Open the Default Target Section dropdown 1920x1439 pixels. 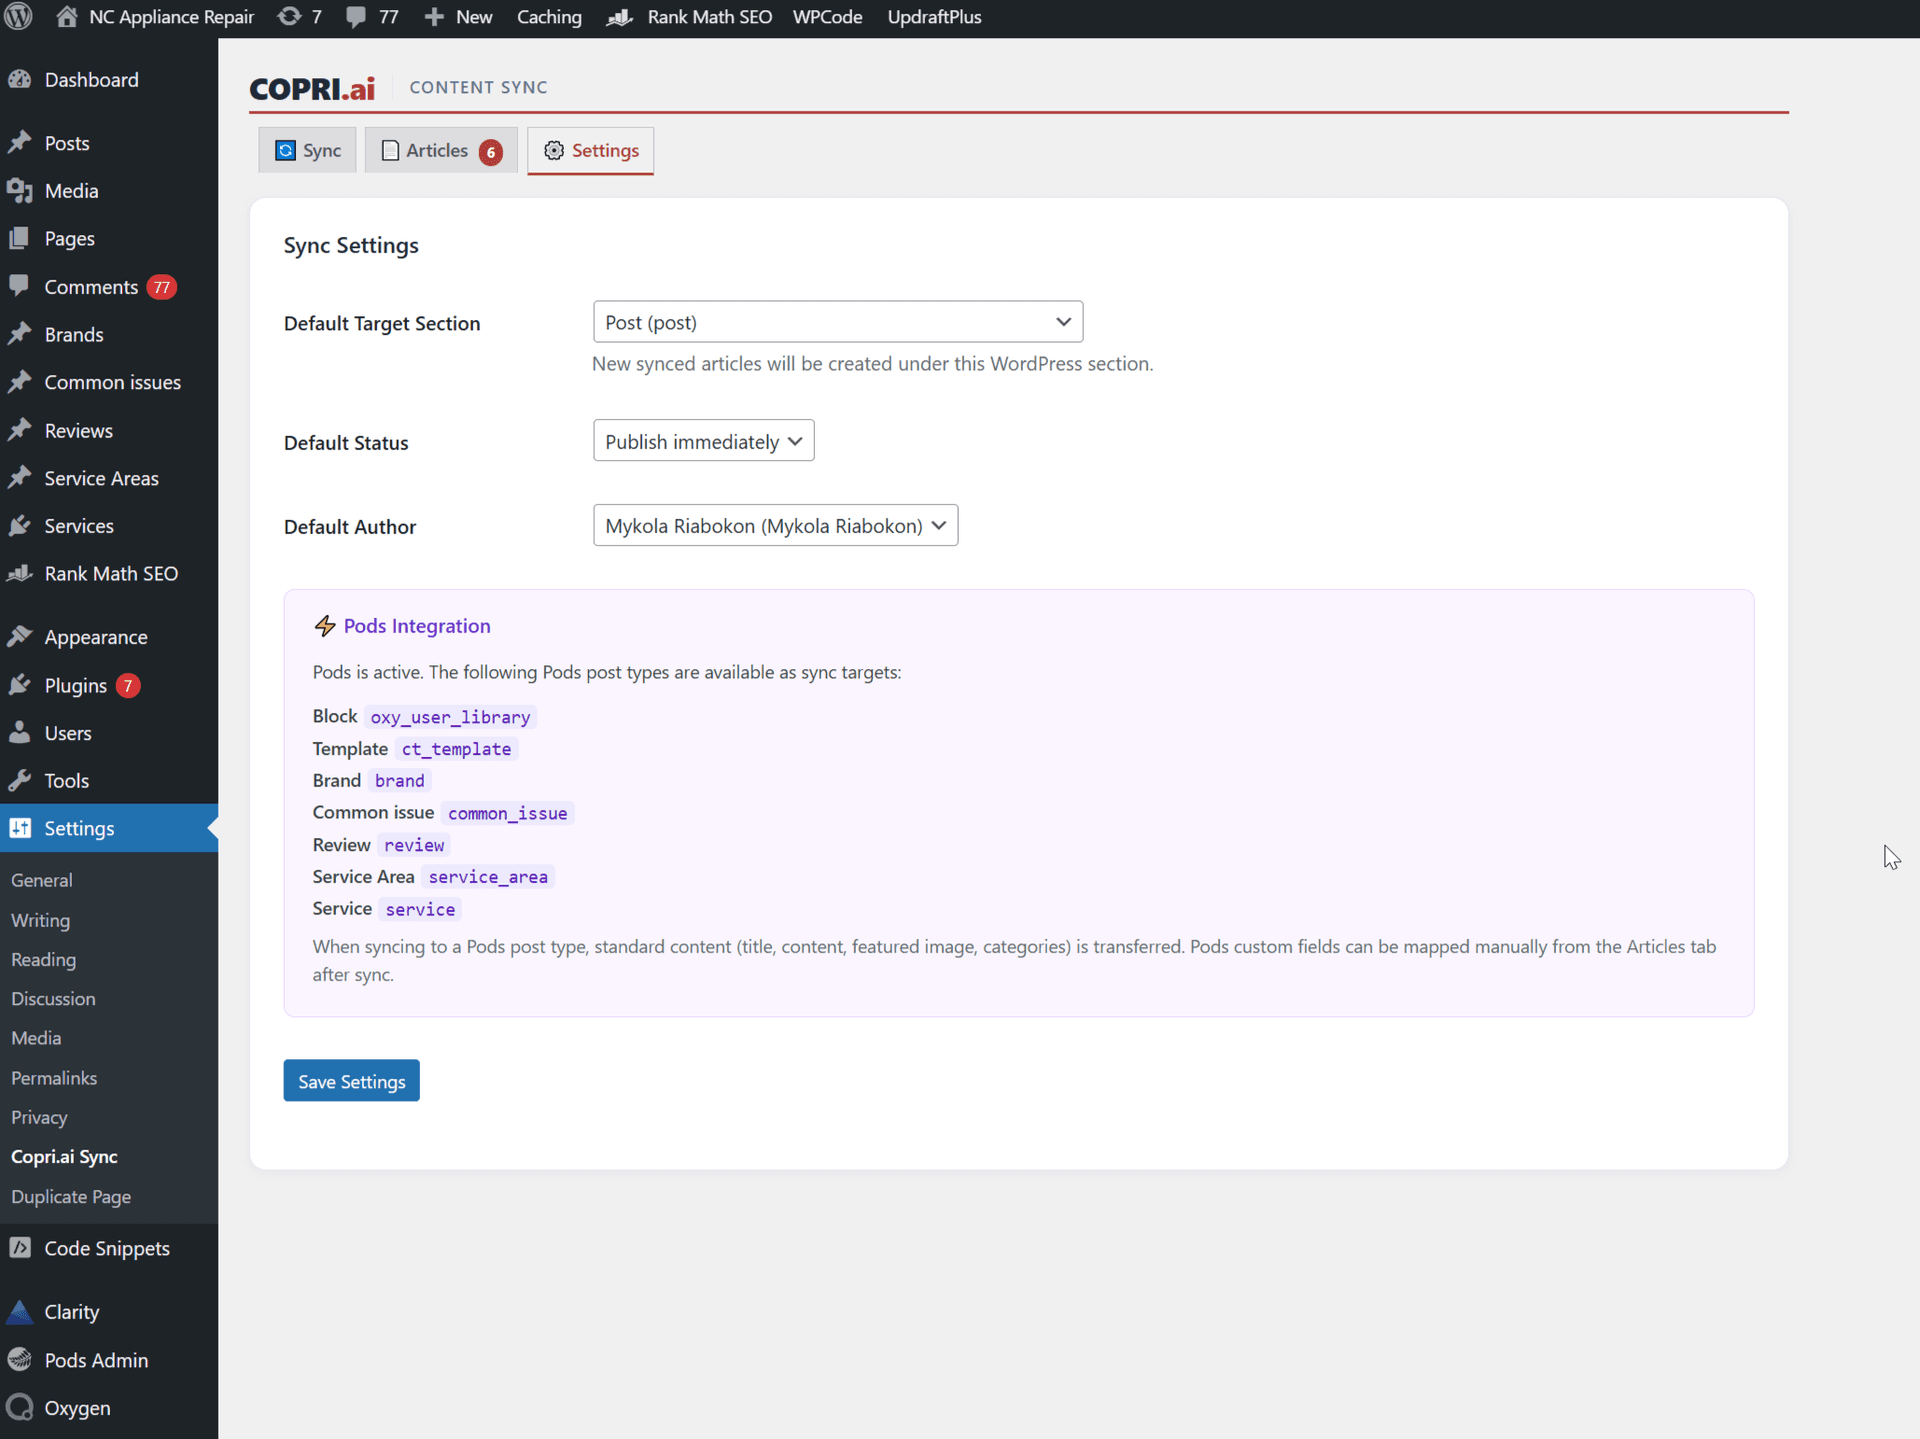click(x=837, y=321)
